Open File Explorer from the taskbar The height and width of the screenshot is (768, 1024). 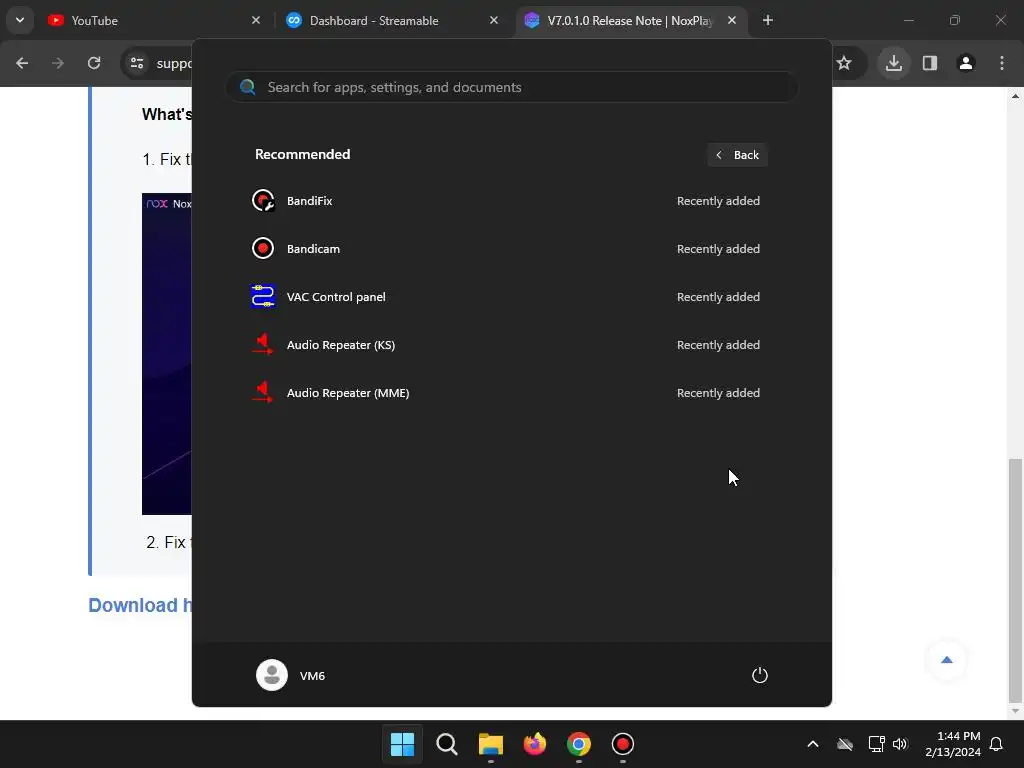pyautogui.click(x=490, y=744)
